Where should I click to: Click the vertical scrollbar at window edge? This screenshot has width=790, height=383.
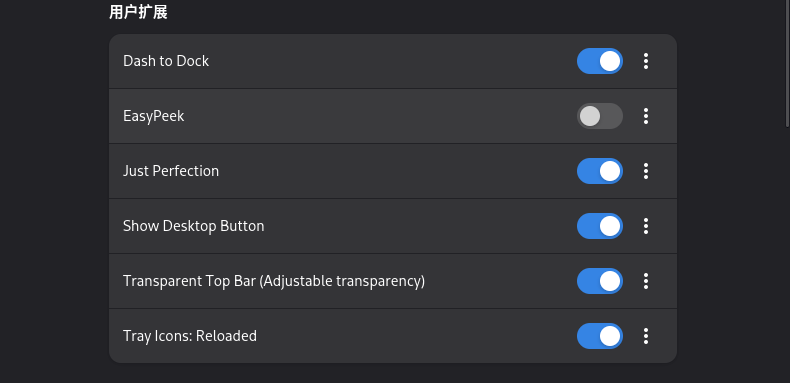pos(787,63)
